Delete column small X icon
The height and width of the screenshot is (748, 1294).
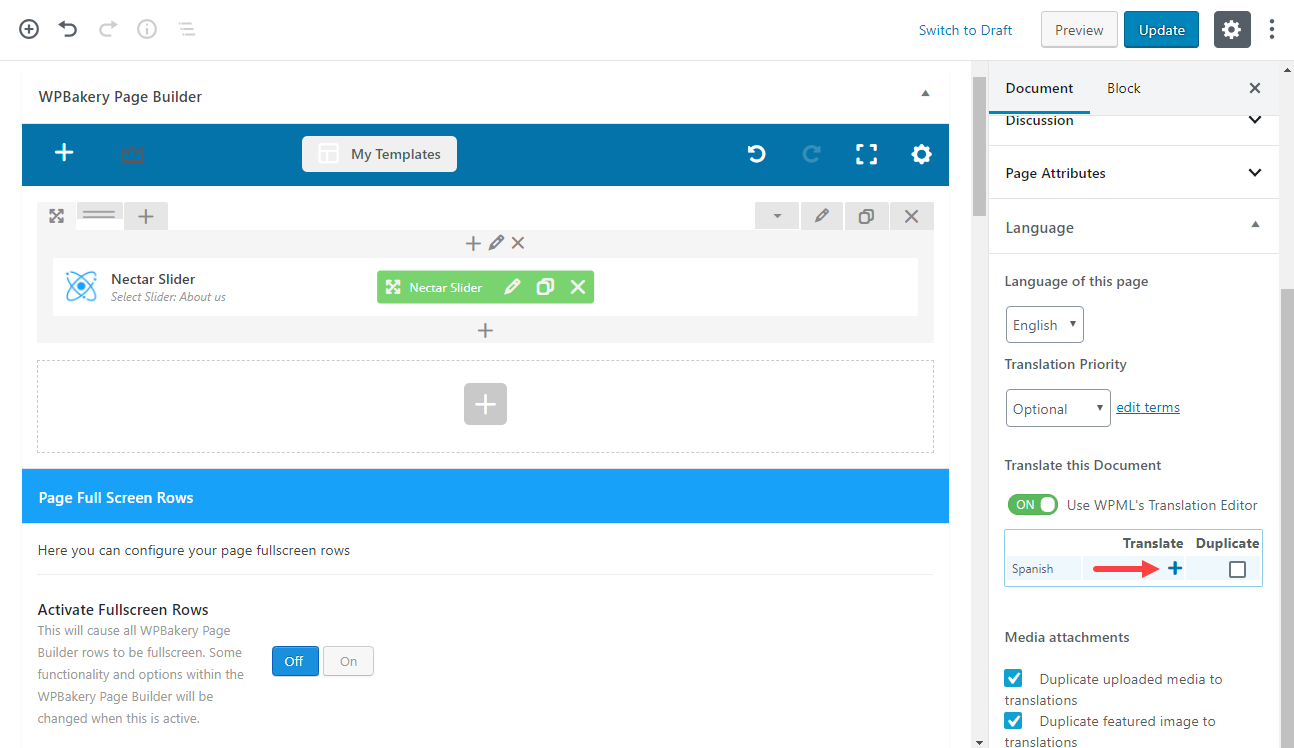(x=518, y=243)
